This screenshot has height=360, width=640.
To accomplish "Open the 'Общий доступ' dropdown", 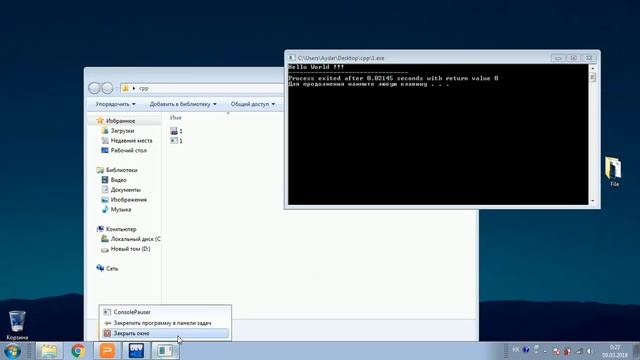I will (253, 104).
